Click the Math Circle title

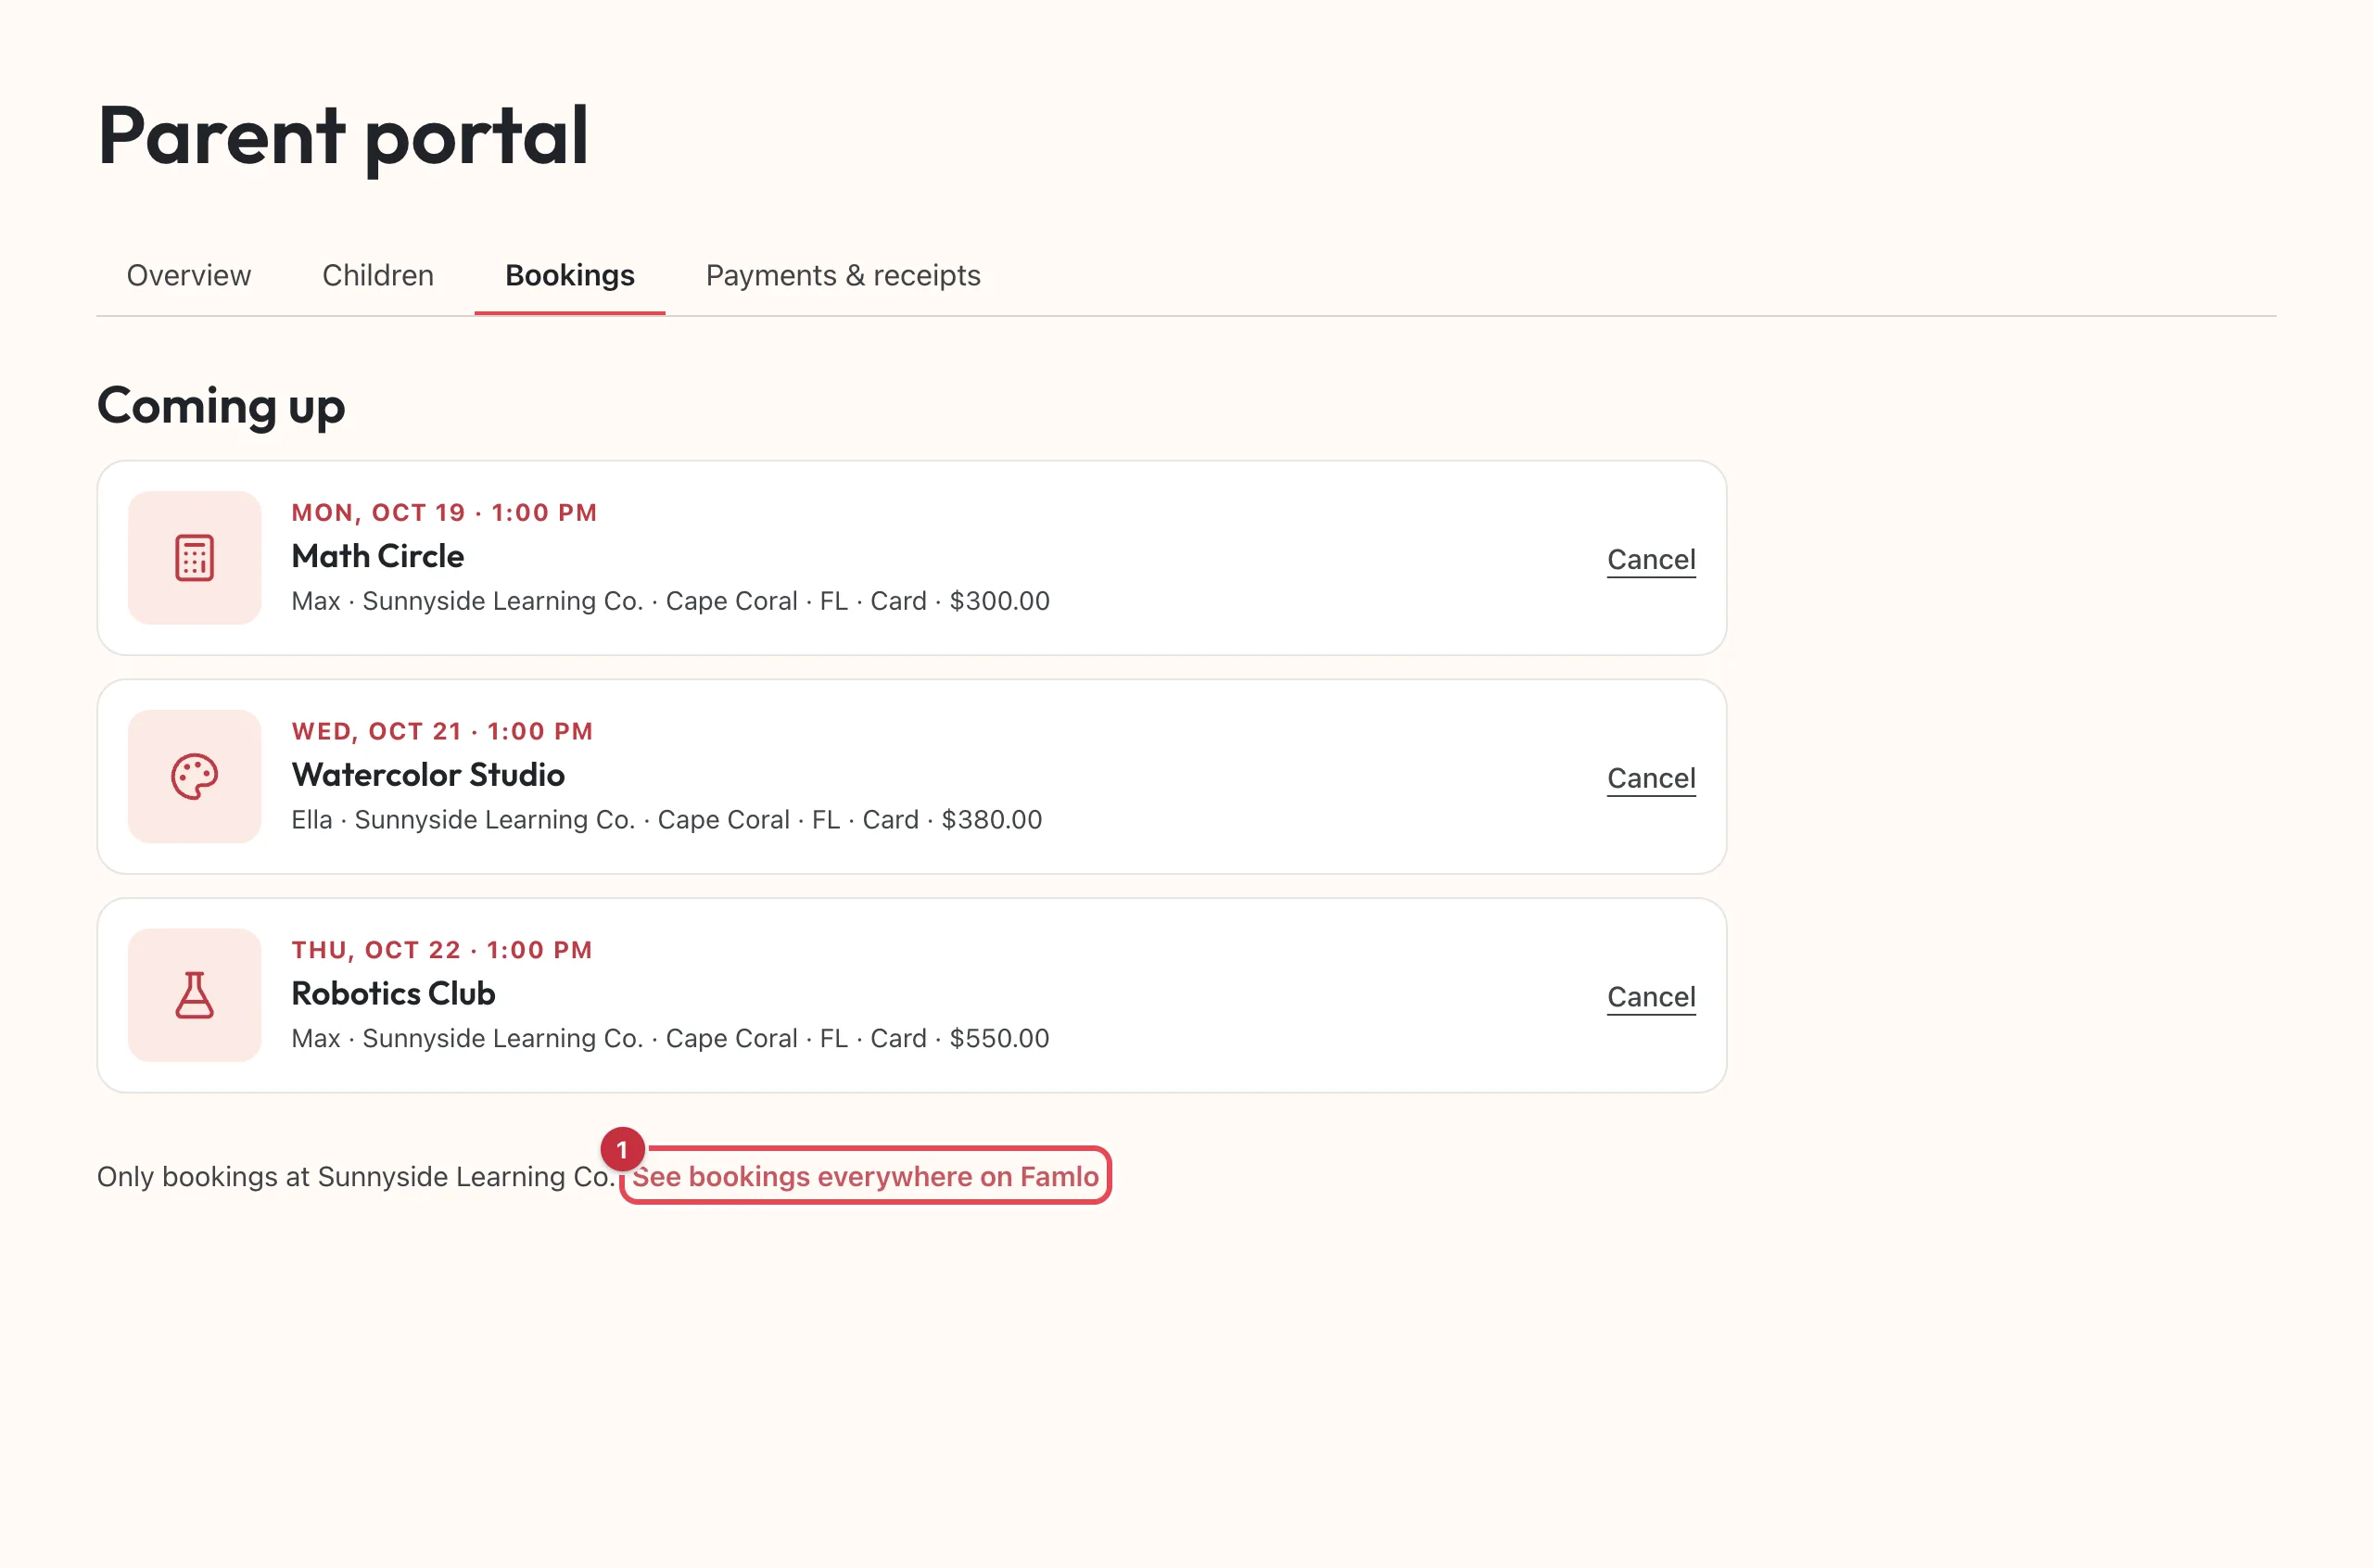tap(378, 556)
